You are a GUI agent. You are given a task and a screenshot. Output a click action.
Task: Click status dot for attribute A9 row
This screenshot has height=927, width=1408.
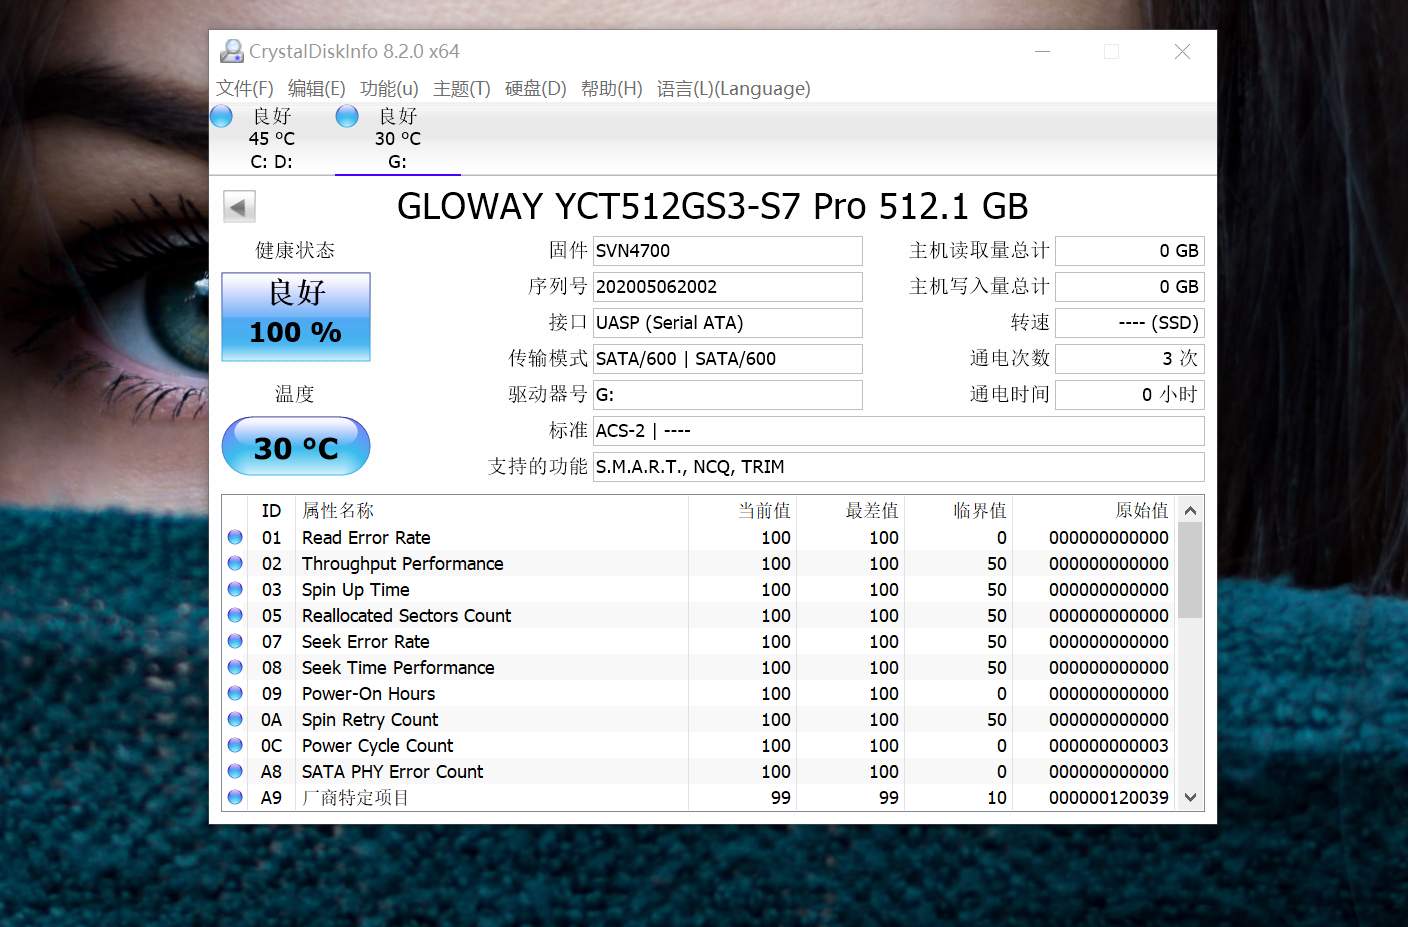pos(235,797)
